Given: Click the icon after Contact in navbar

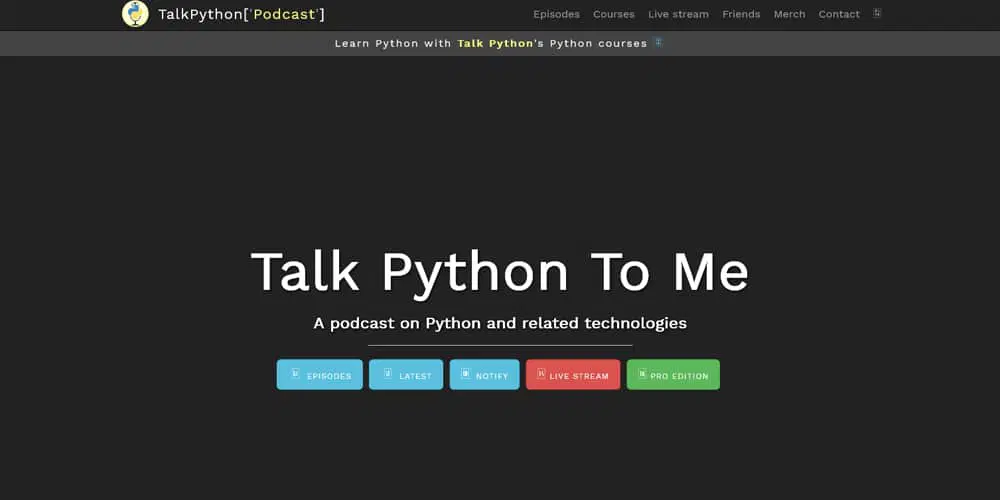Looking at the screenshot, I should coord(877,13).
